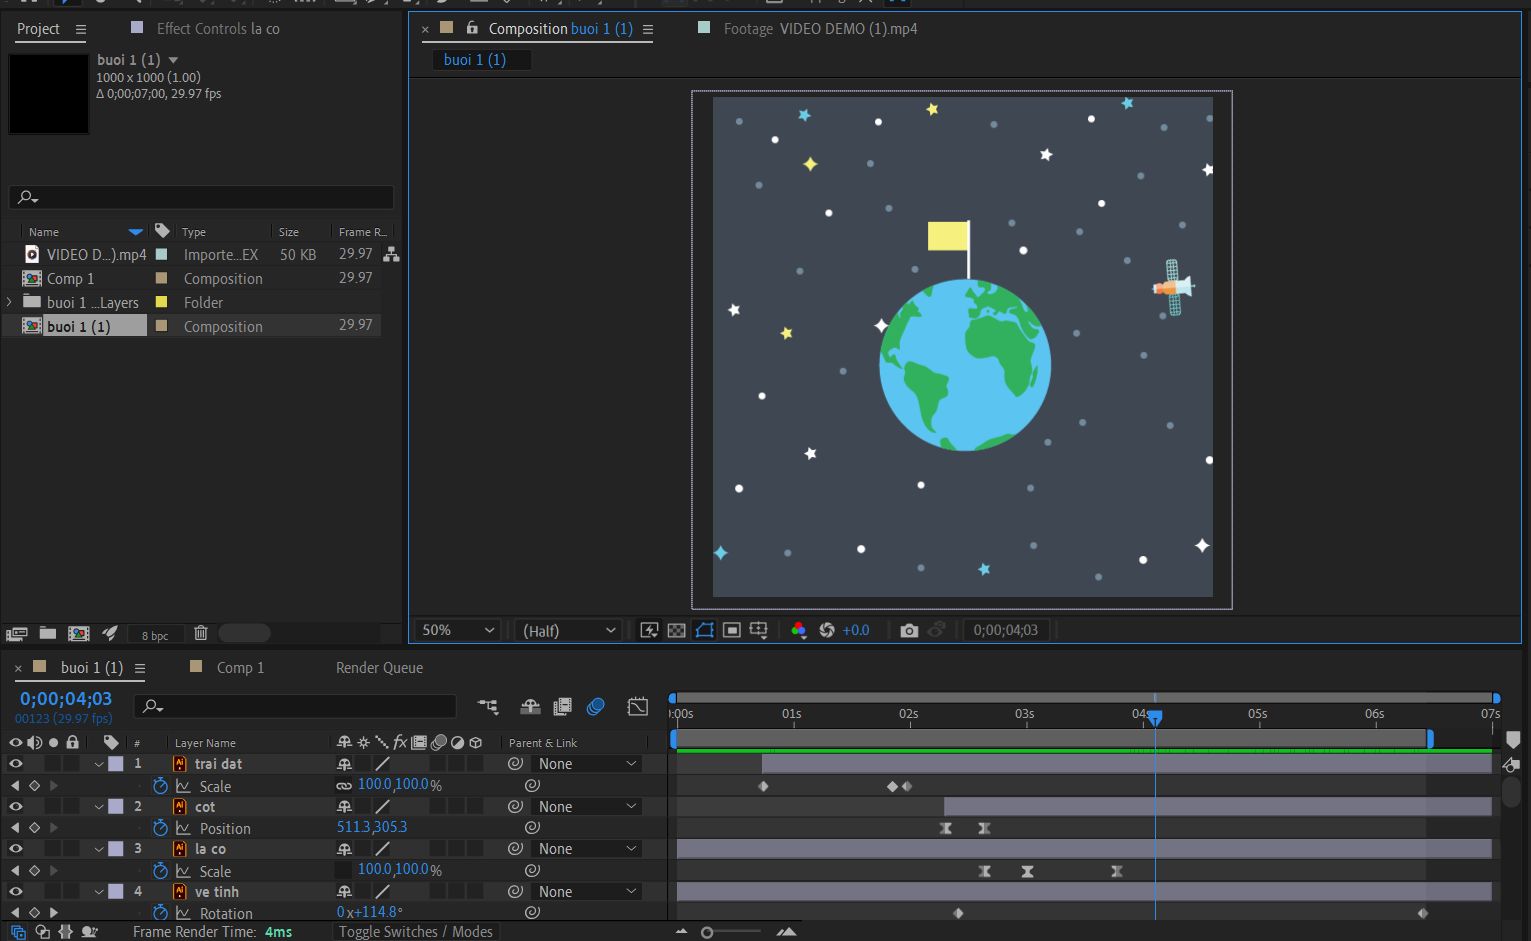The image size is (1531, 941).
Task: Toggle Fast Previews icon in viewer
Action: click(649, 630)
